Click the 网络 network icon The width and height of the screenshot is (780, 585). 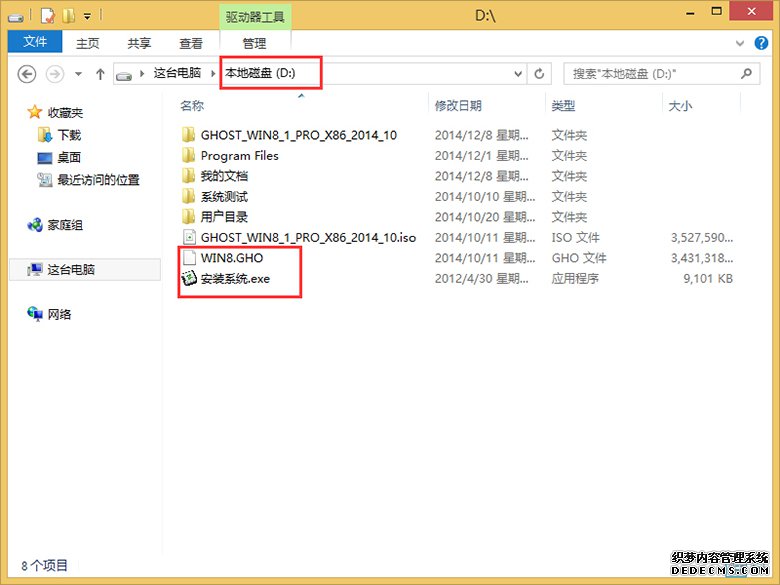click(x=35, y=313)
